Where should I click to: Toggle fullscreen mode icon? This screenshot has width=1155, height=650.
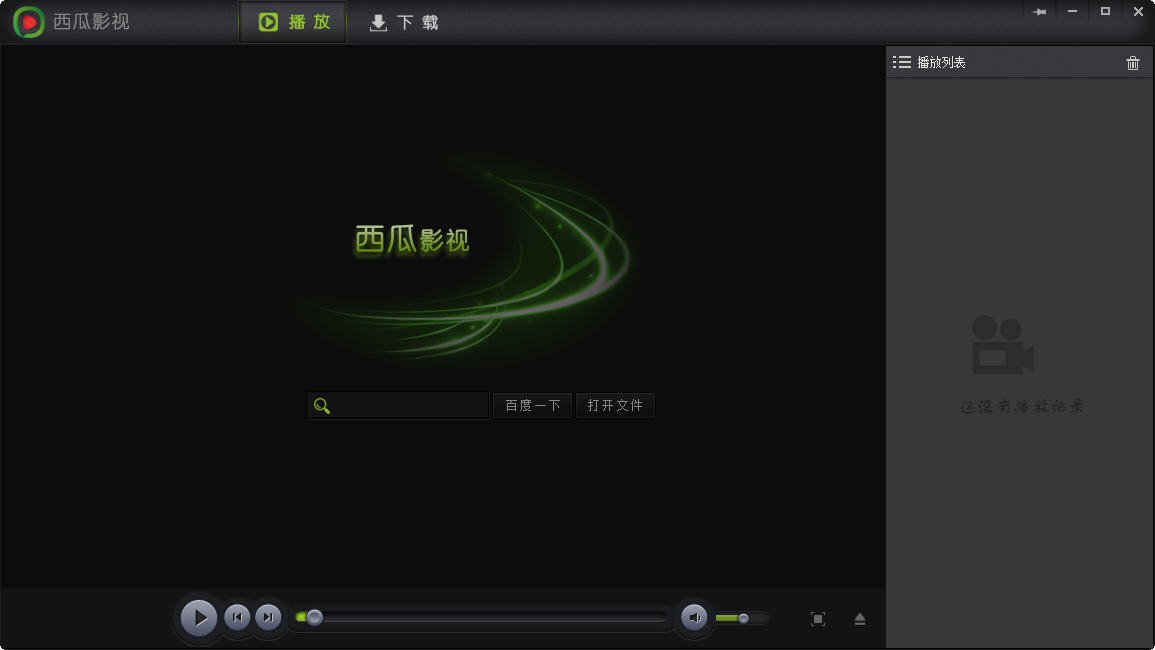pyautogui.click(x=818, y=619)
